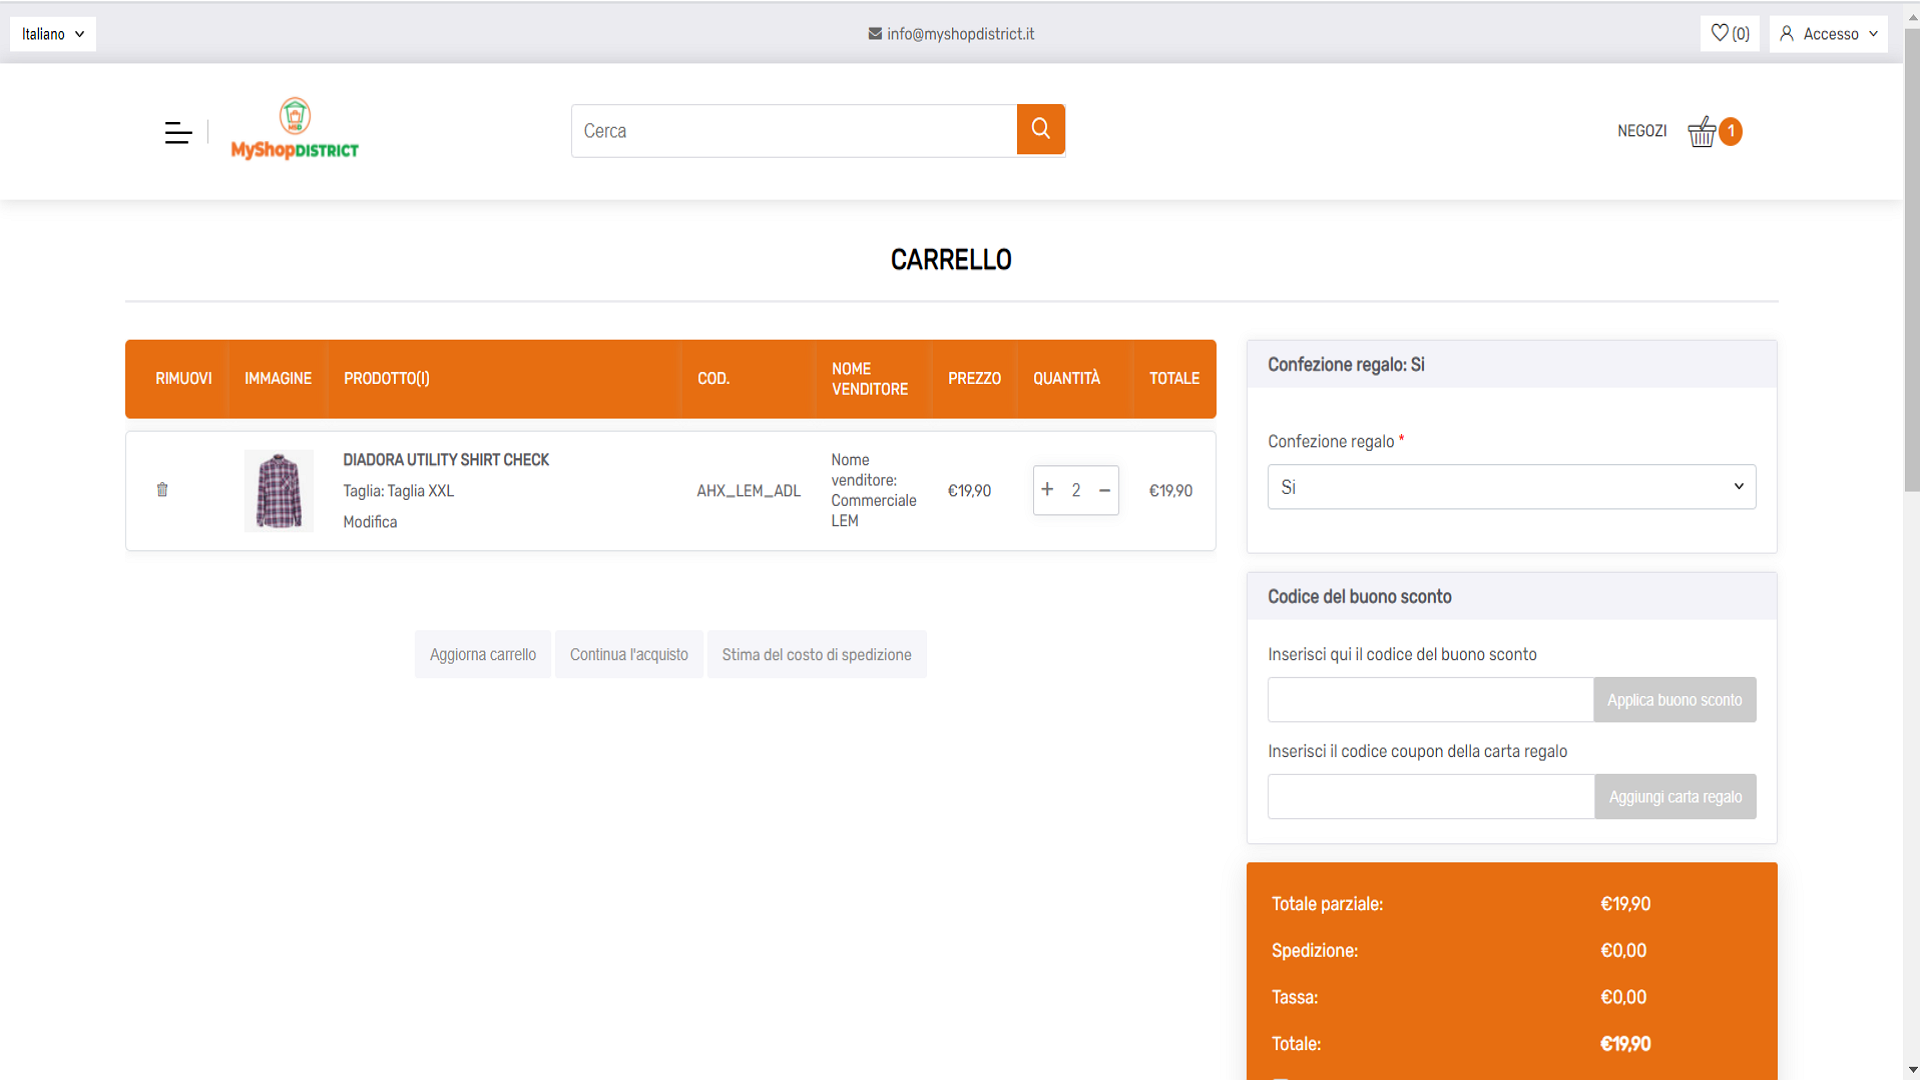The width and height of the screenshot is (1920, 1080).
Task: Decrease quantity with the minus button
Action: pyautogui.click(x=1104, y=490)
